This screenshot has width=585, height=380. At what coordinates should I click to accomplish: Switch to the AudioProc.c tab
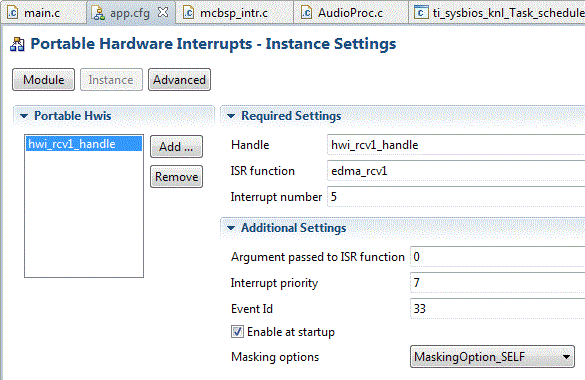click(x=350, y=13)
